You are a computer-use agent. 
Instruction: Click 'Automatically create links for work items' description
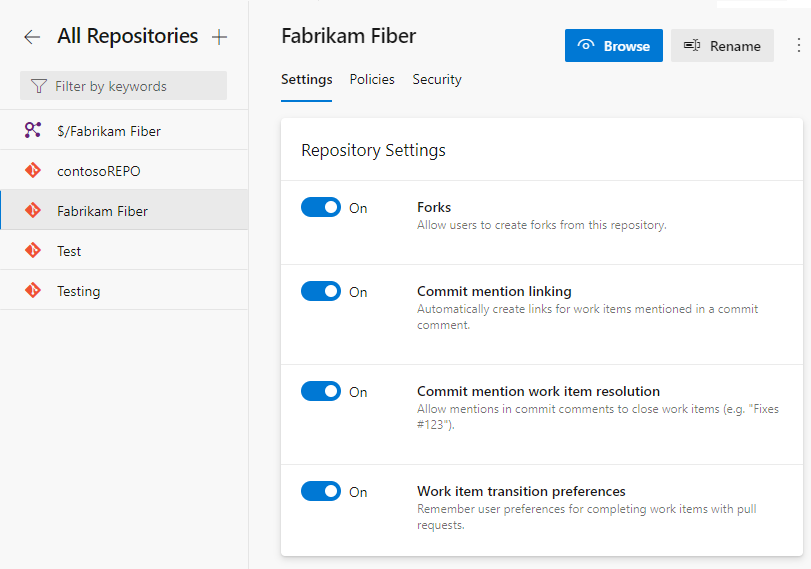tap(588, 317)
